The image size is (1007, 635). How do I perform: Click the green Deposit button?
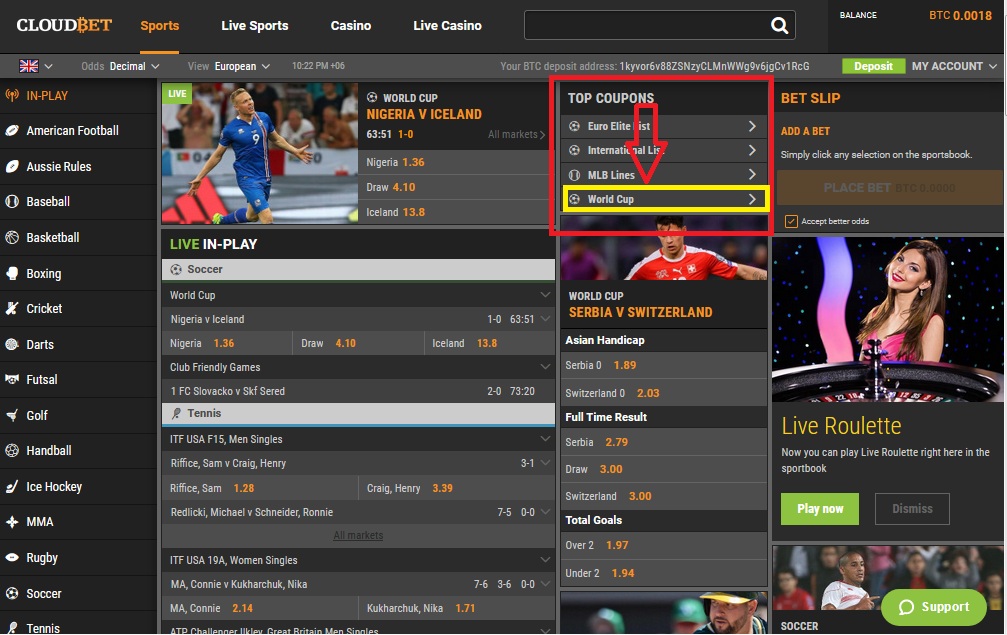873,66
